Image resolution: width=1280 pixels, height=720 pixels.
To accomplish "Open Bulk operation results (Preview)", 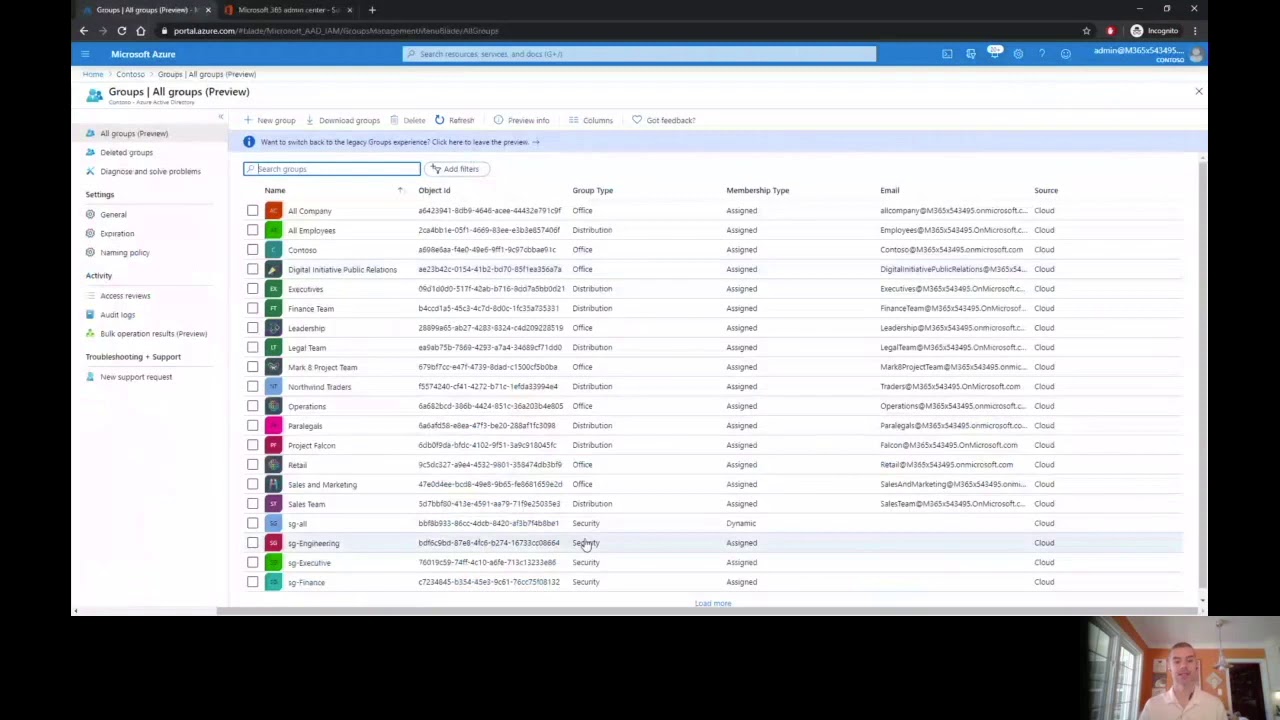I will point(153,334).
